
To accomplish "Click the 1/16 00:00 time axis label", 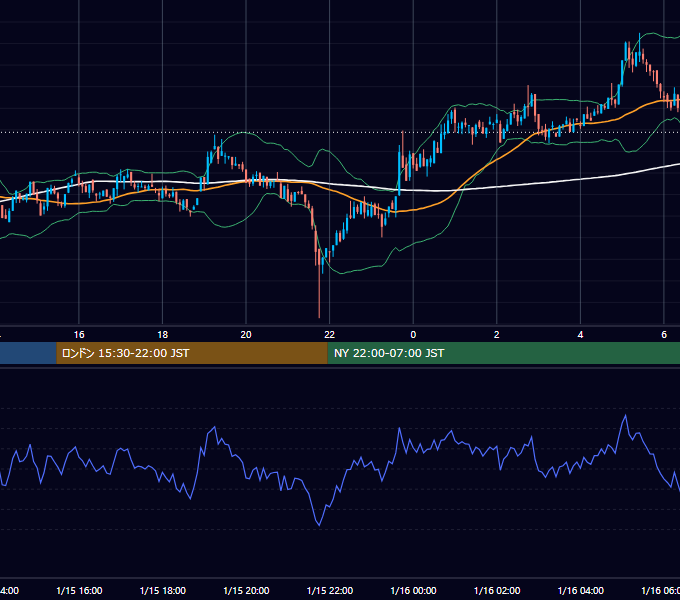I will (413, 590).
